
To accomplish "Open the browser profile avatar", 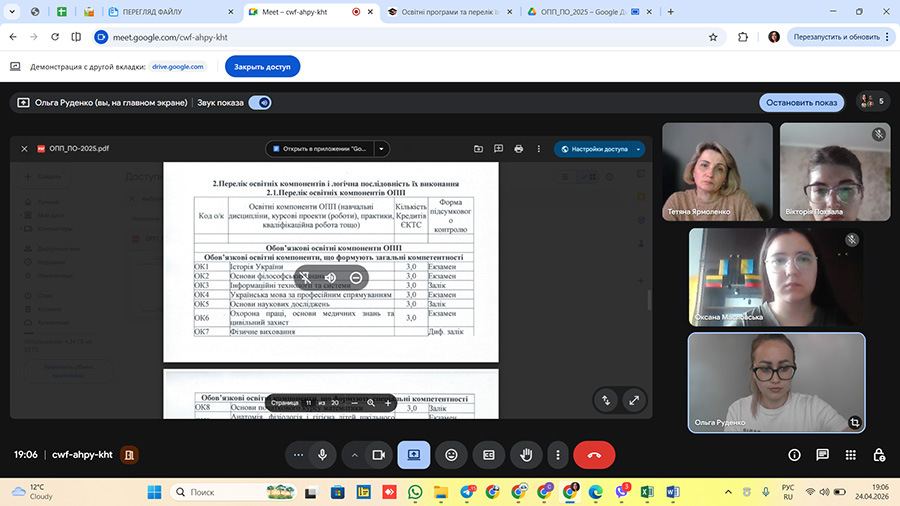I will (x=774, y=37).
